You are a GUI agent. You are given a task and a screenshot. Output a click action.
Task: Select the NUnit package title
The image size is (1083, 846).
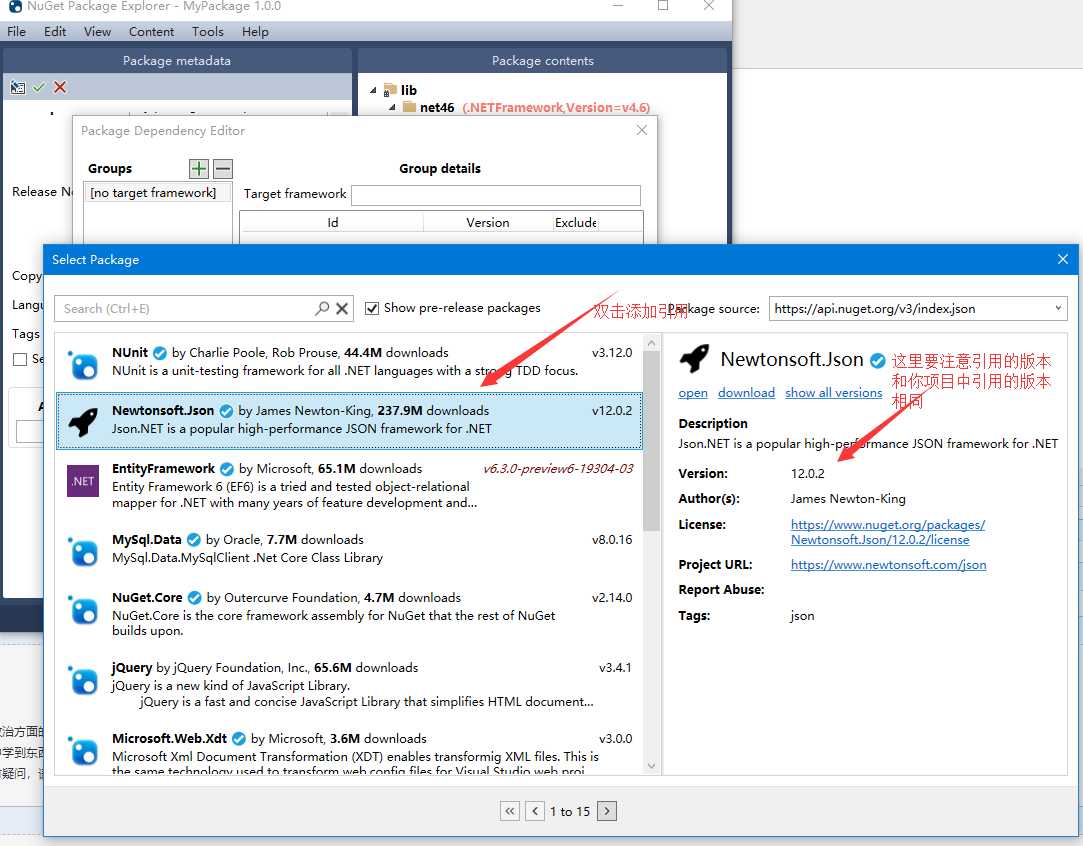pos(130,352)
